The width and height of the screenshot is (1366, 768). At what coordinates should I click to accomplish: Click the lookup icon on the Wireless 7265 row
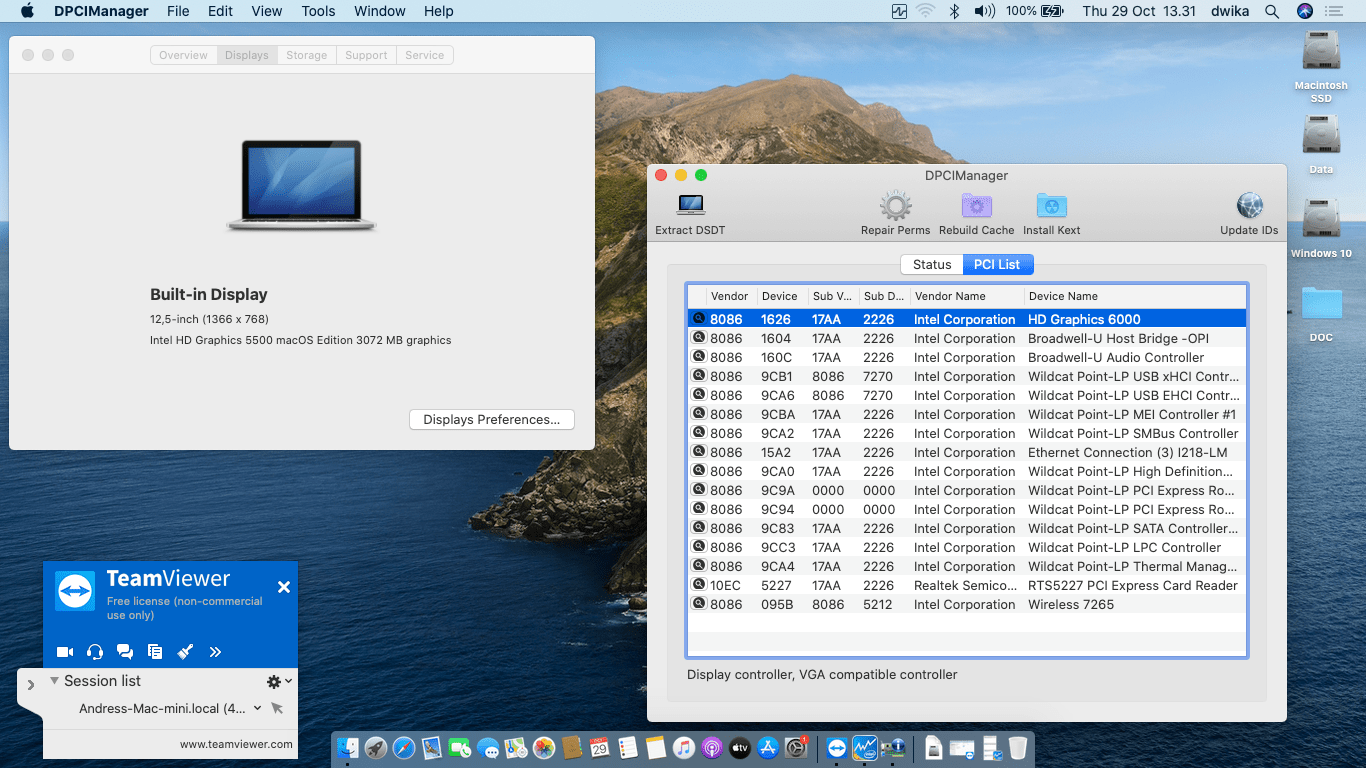tap(698, 604)
